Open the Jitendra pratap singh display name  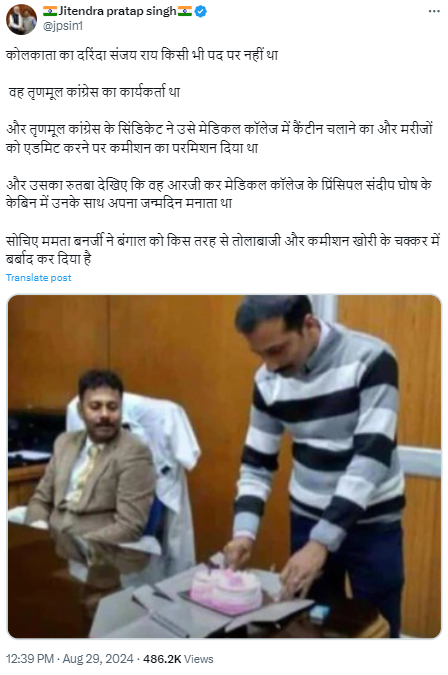click(117, 11)
